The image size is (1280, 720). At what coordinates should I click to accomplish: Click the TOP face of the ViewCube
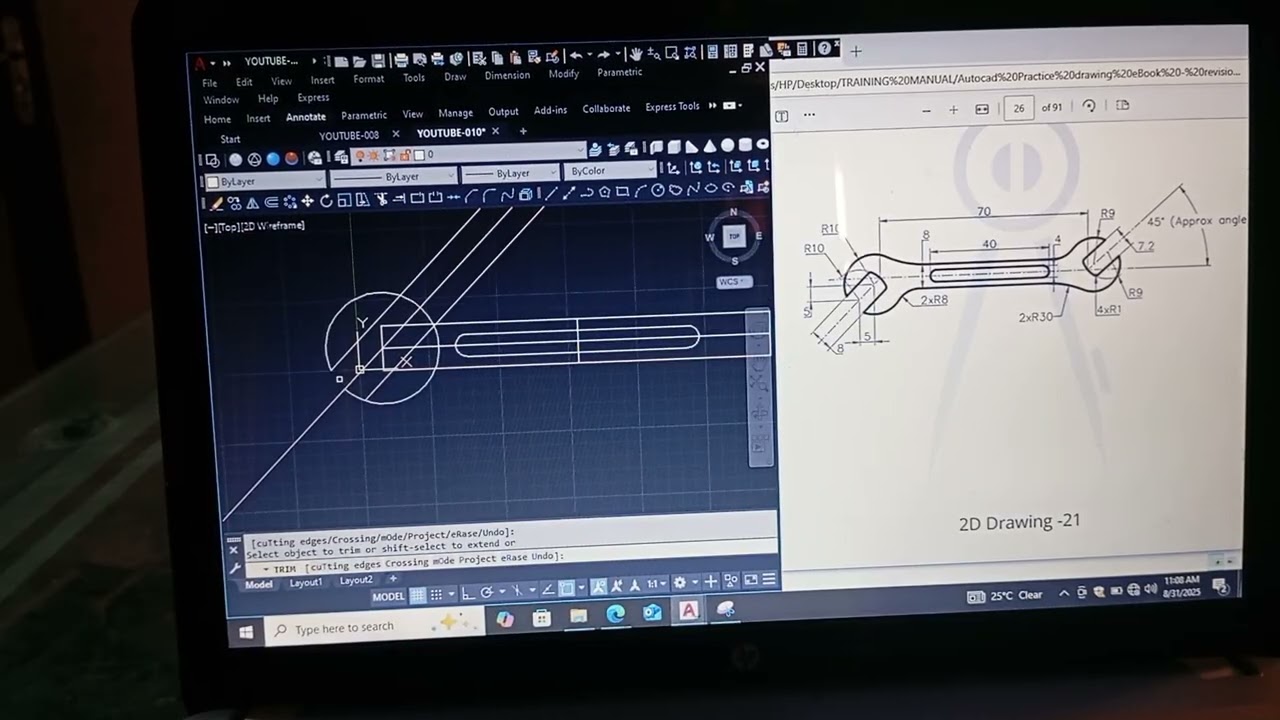pyautogui.click(x=734, y=236)
